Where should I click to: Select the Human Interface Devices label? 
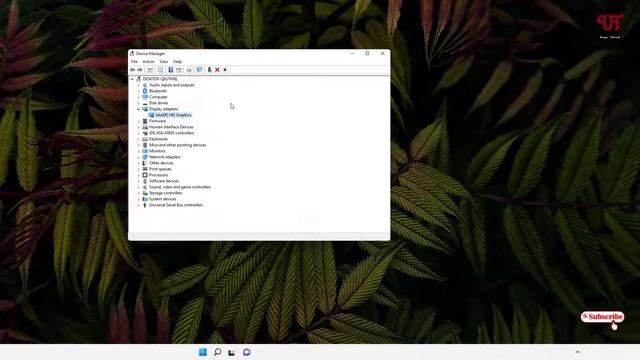point(171,127)
